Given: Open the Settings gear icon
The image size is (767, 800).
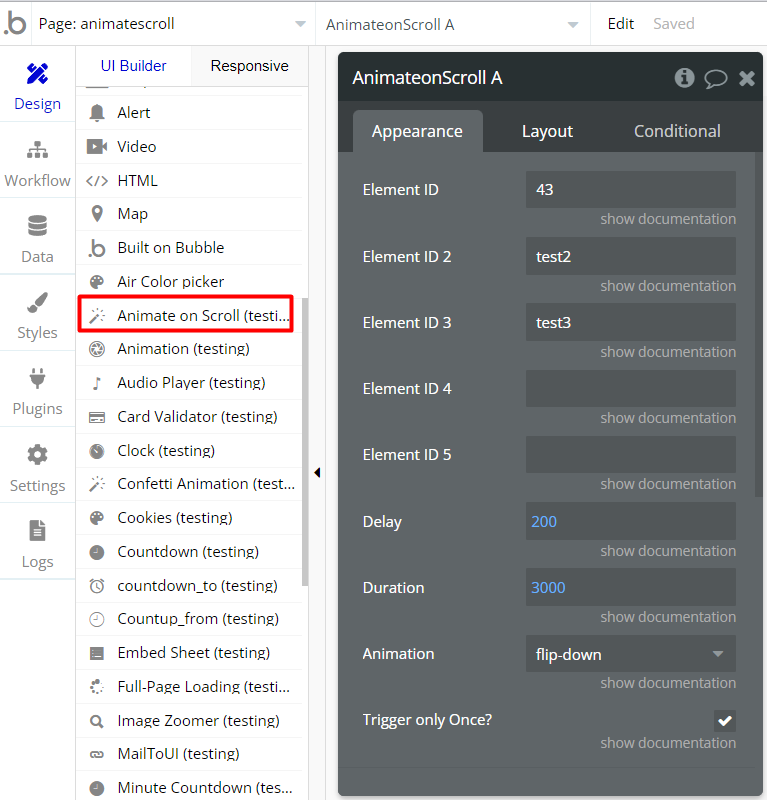Looking at the screenshot, I should coord(37,455).
